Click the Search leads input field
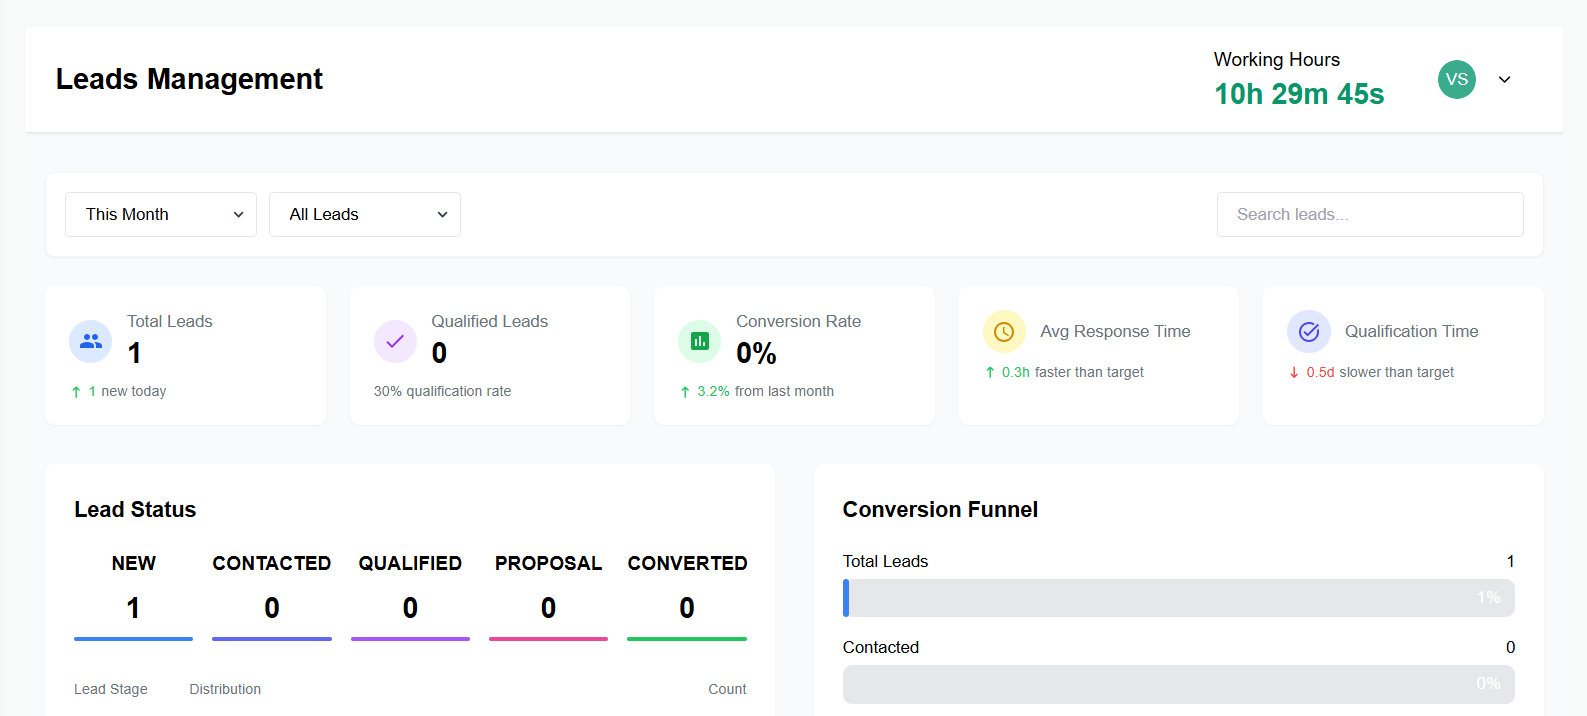Image resolution: width=1587 pixels, height=716 pixels. 1369,215
